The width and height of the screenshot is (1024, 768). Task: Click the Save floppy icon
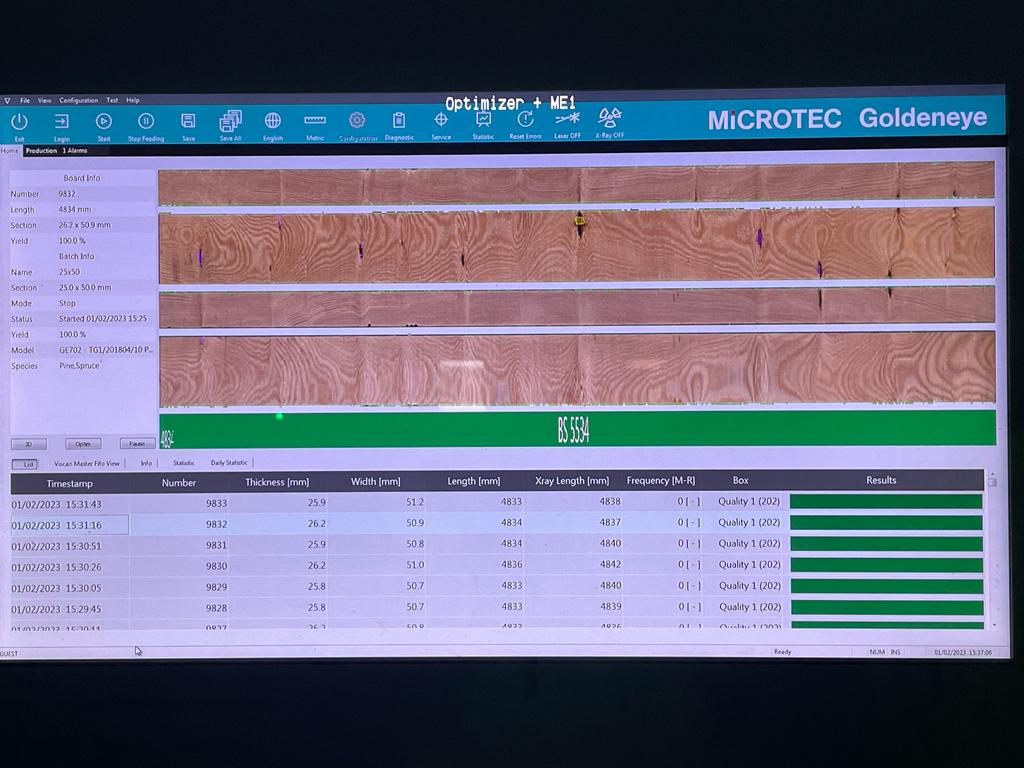point(188,121)
